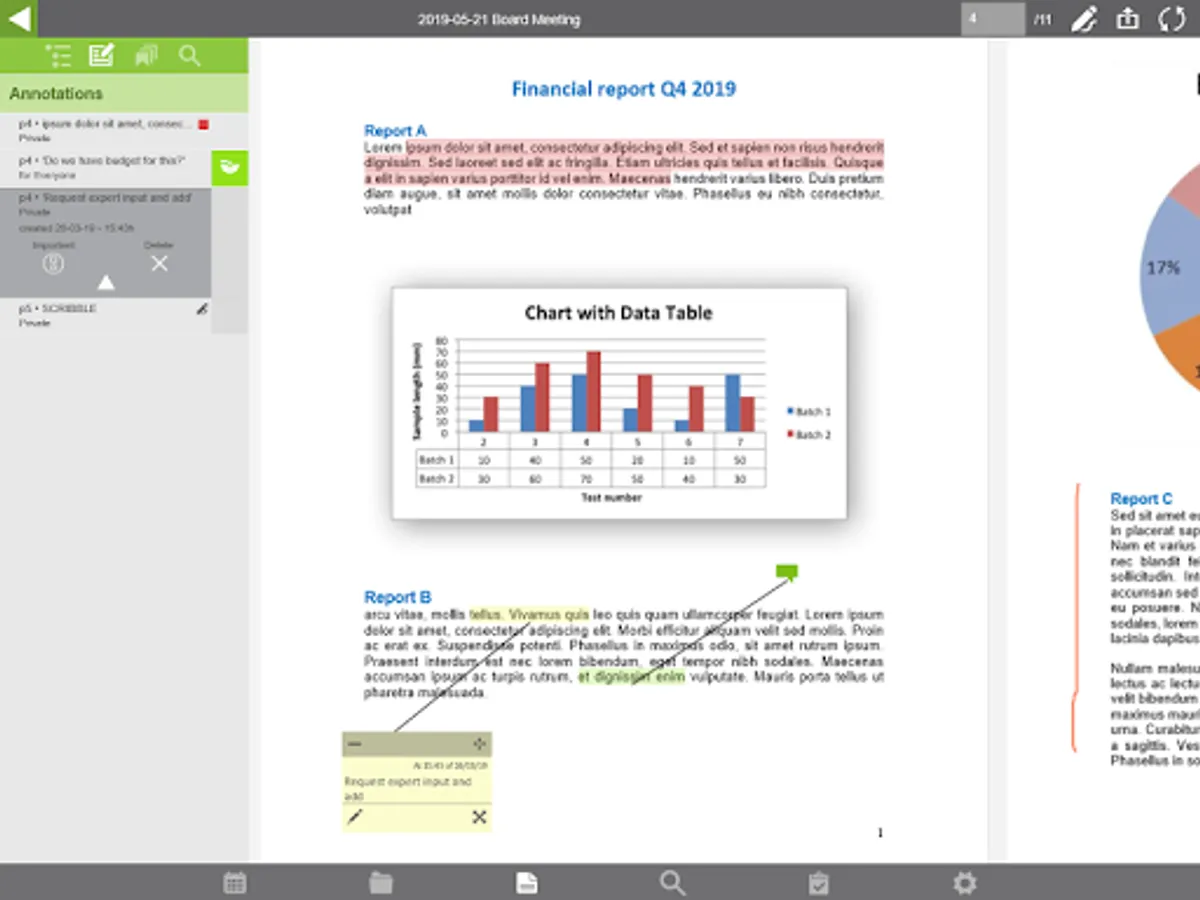Open search from the bottom bar

coord(673,883)
